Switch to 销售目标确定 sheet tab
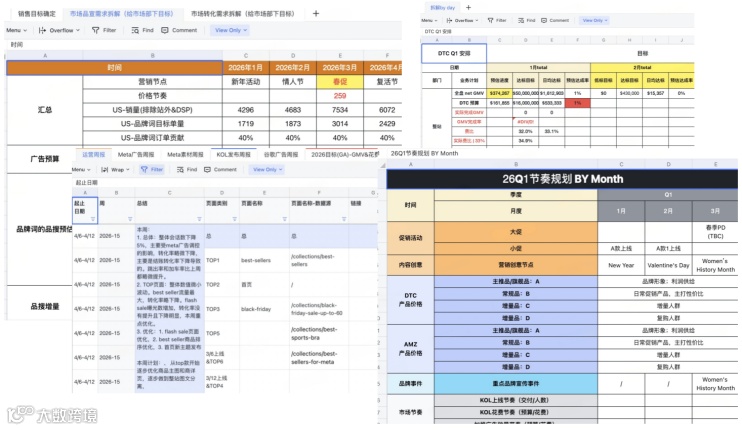This screenshot has height=430, width=742. [36, 14]
